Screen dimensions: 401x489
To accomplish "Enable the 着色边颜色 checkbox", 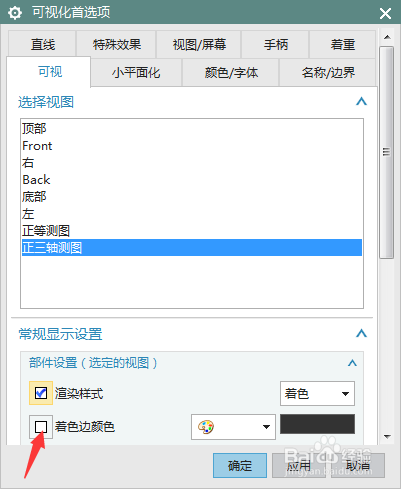I will tap(41, 427).
